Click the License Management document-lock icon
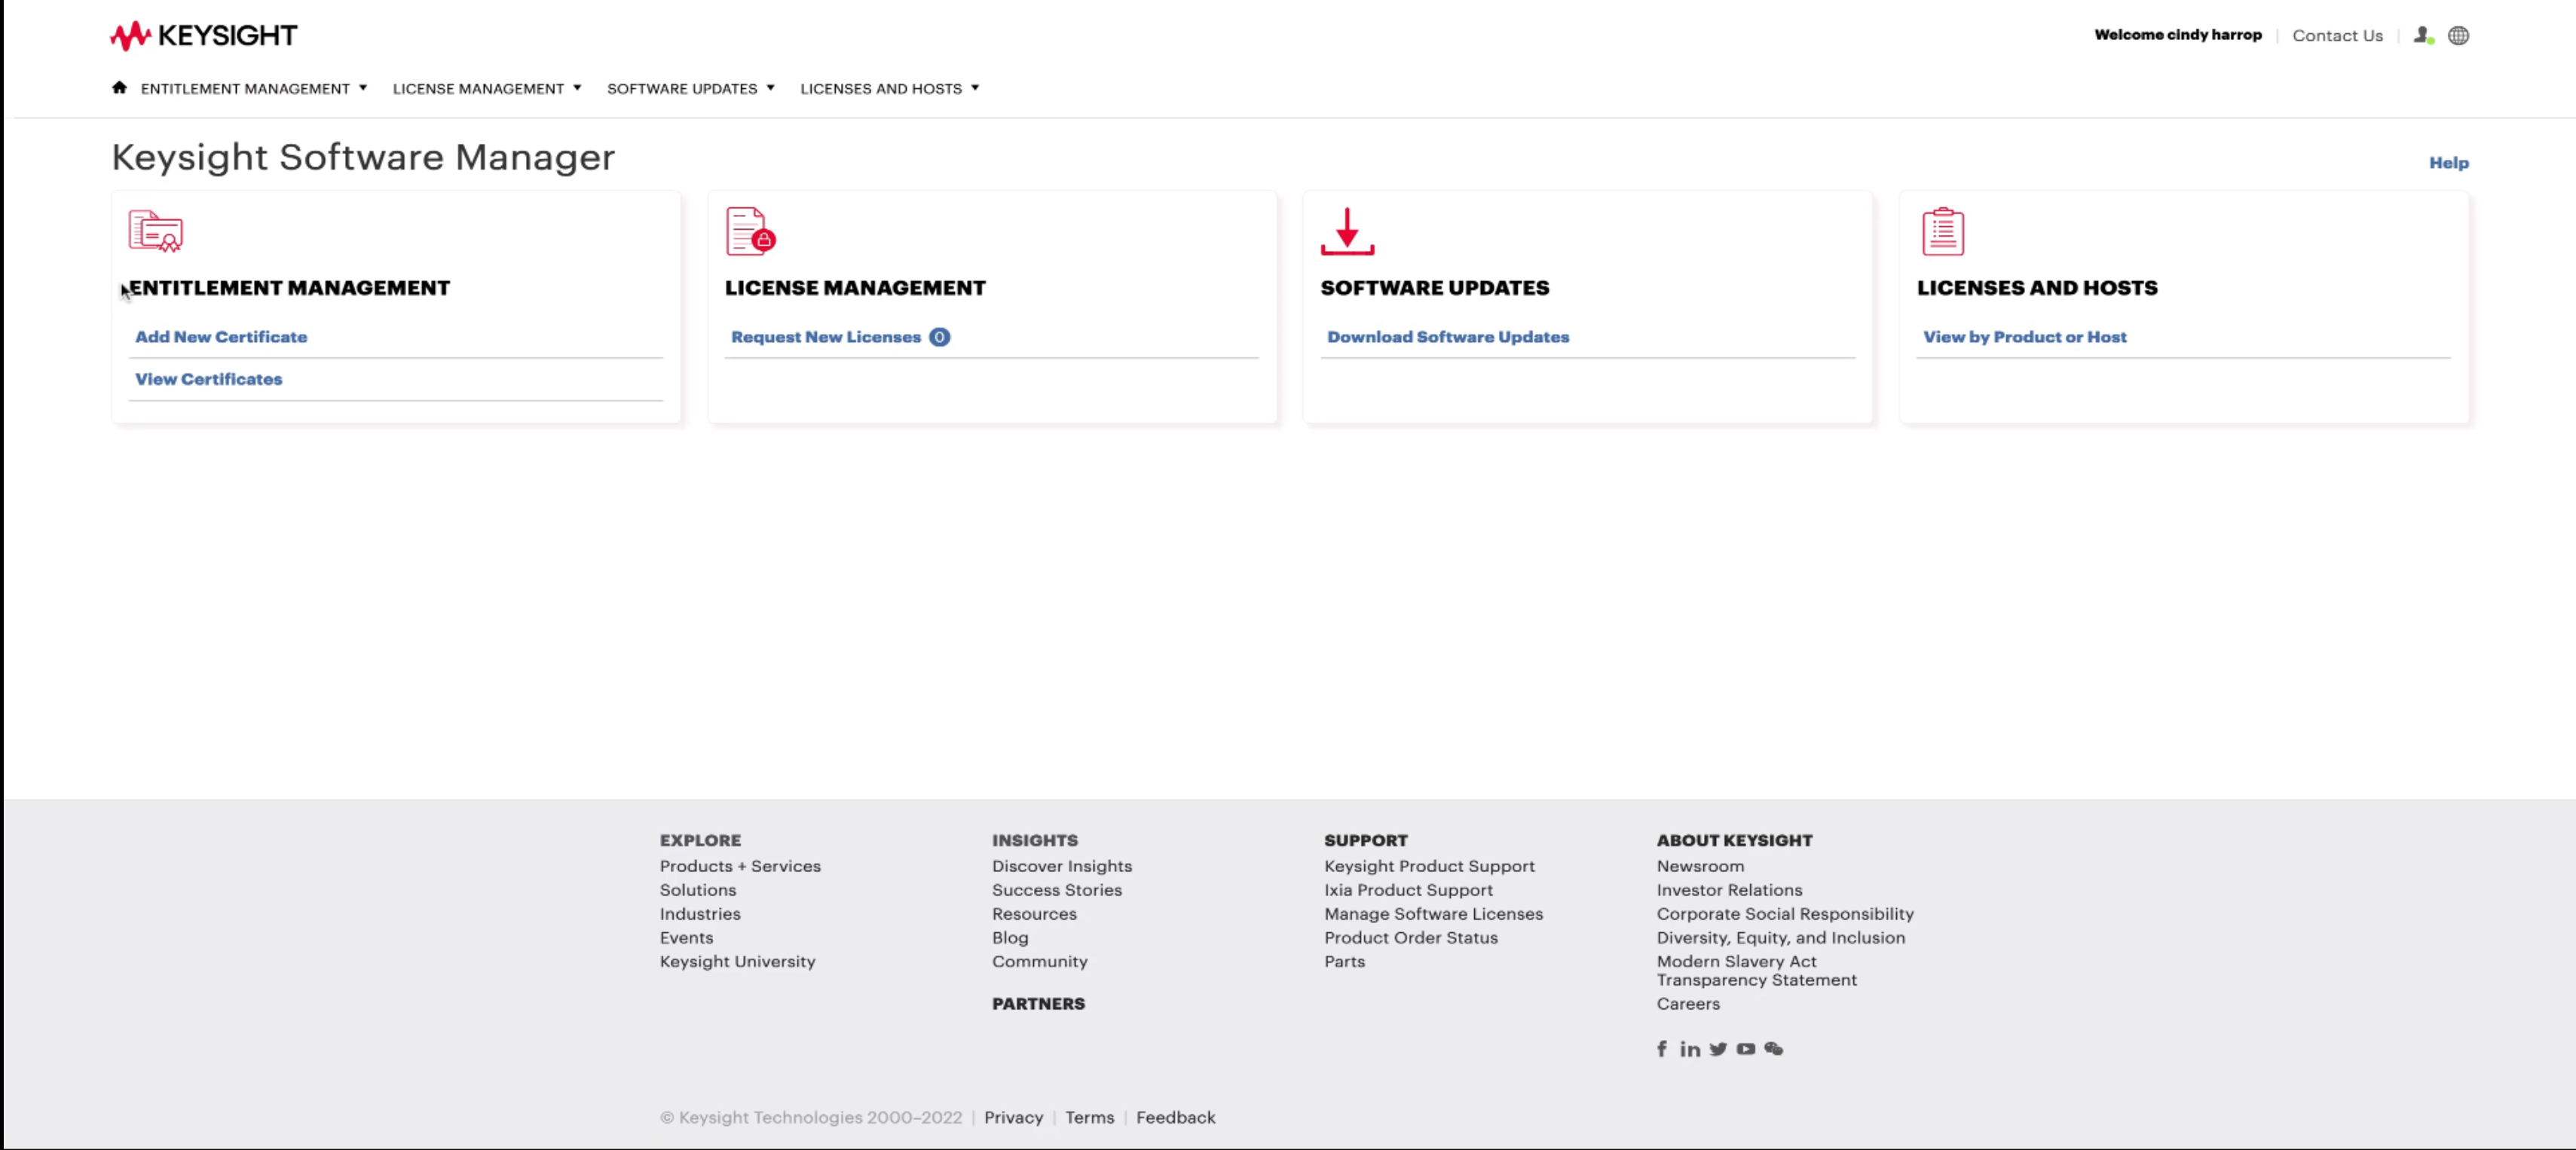This screenshot has height=1150, width=2576. pyautogui.click(x=751, y=231)
